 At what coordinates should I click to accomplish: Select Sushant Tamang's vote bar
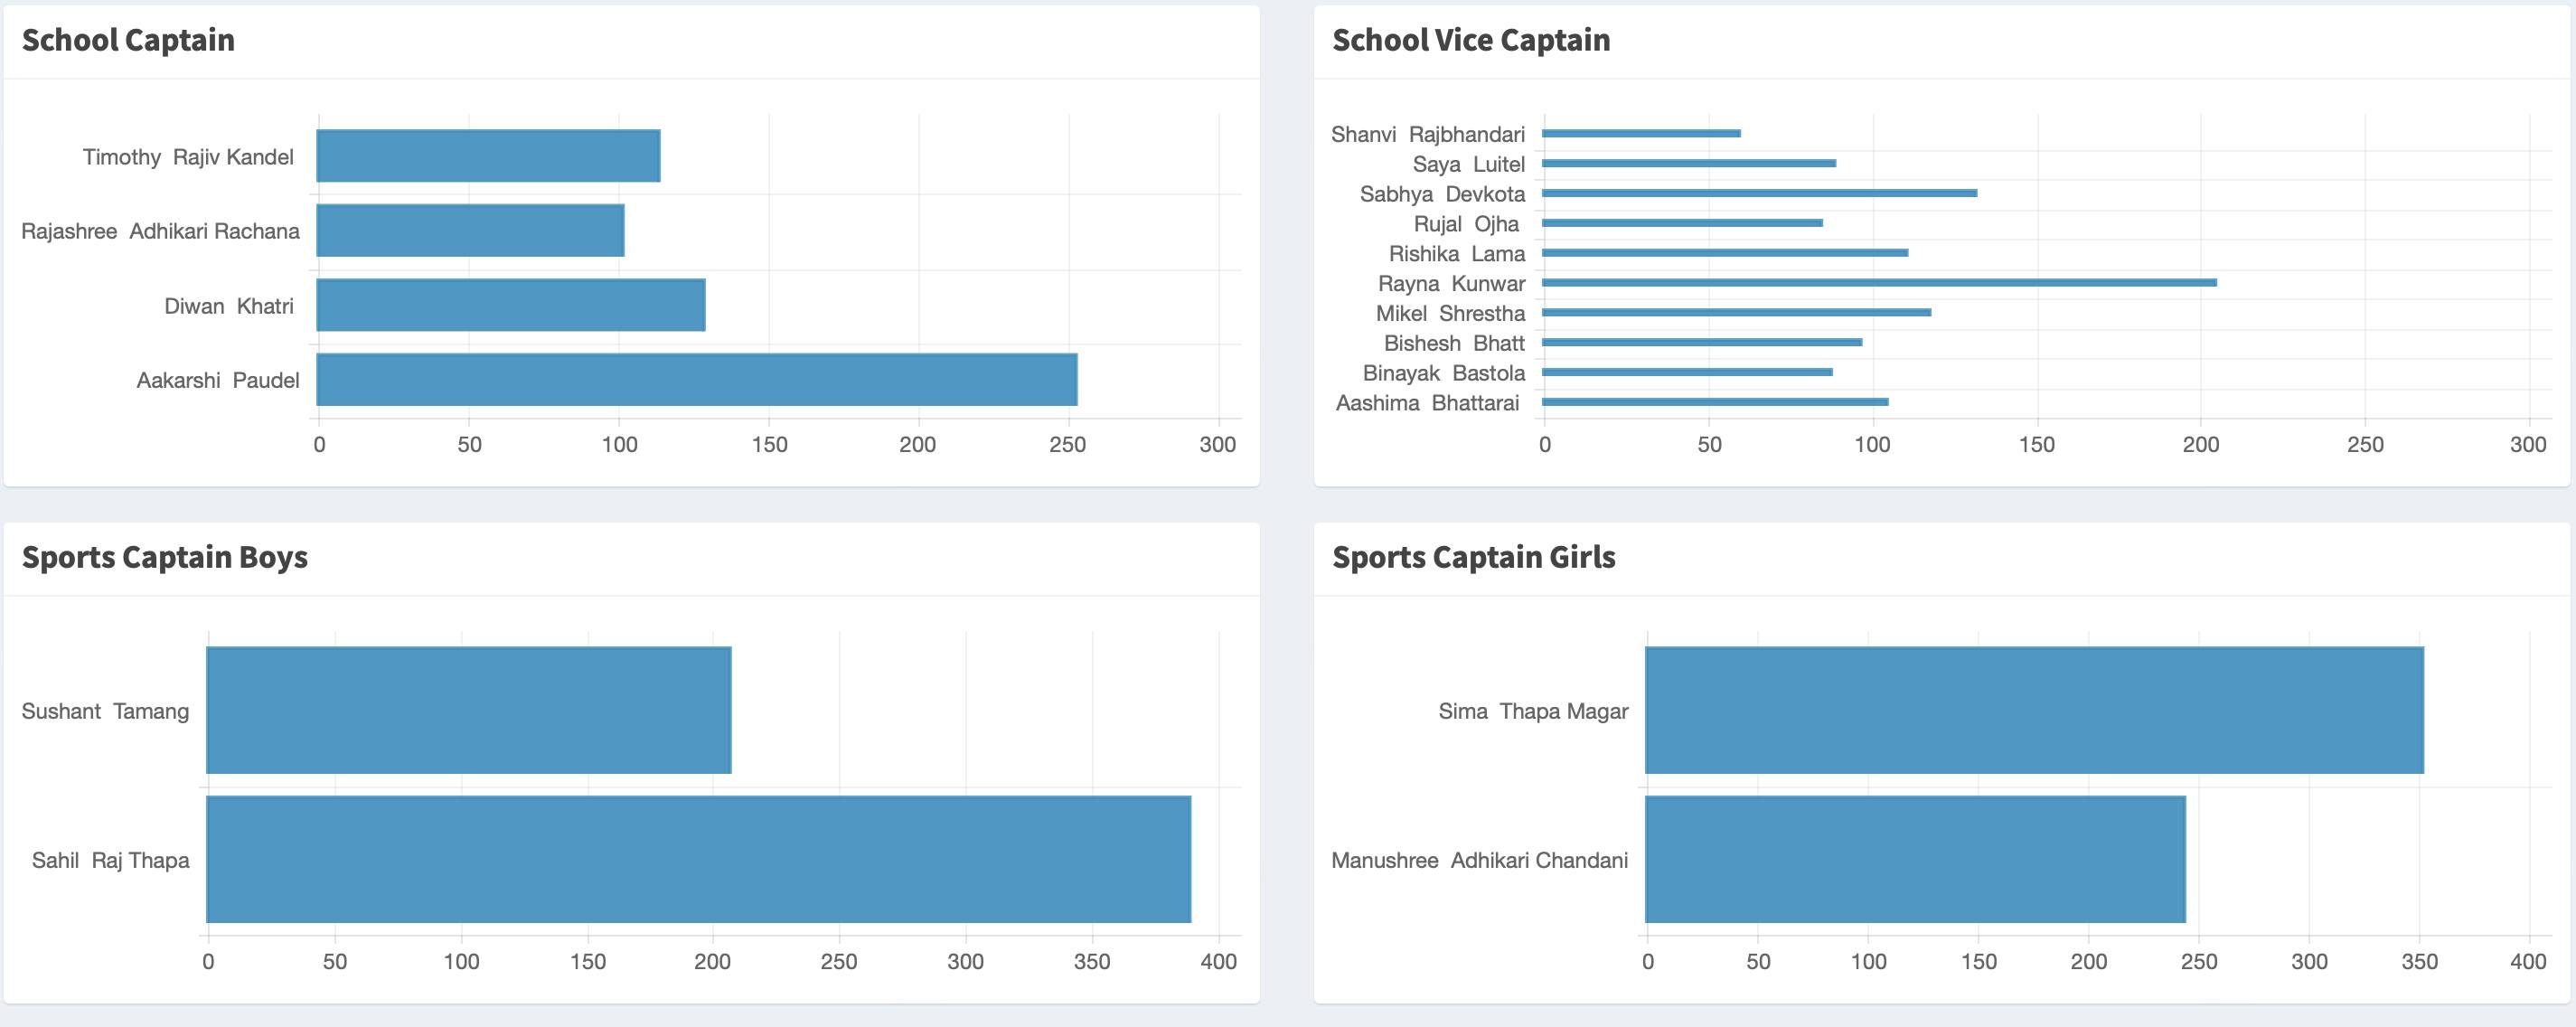(x=468, y=710)
